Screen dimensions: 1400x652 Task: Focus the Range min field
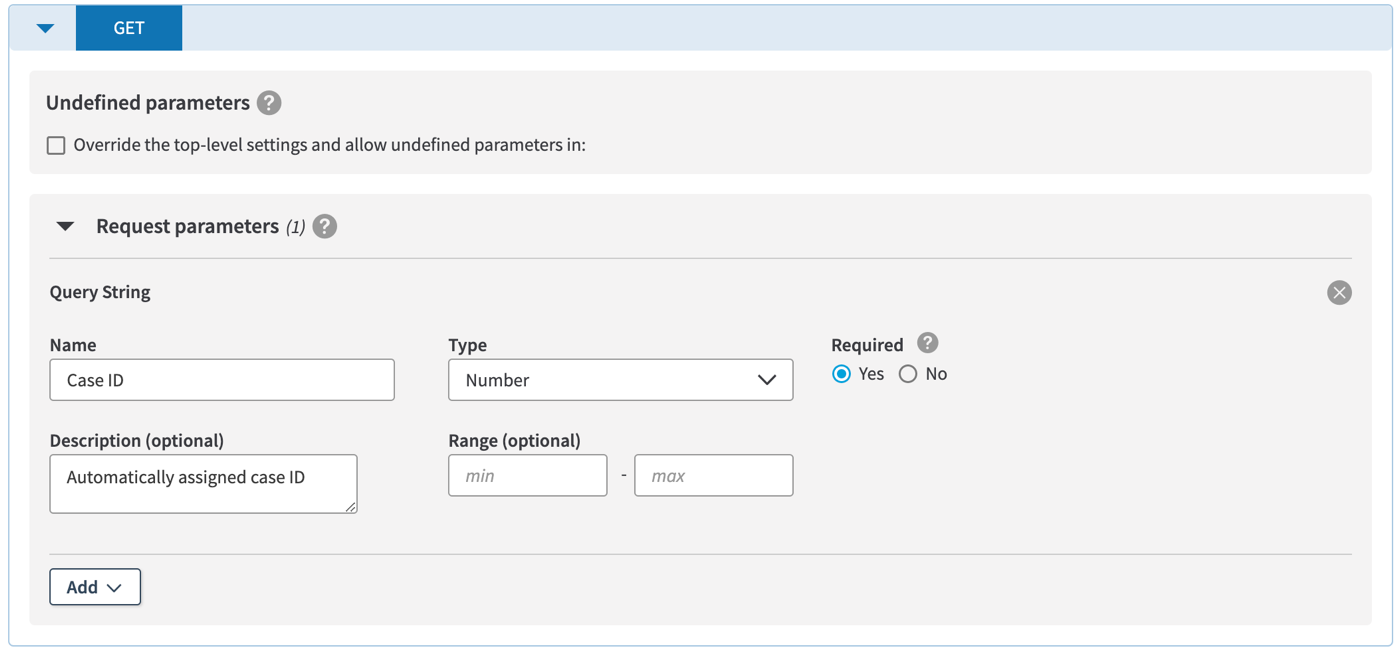pos(527,476)
